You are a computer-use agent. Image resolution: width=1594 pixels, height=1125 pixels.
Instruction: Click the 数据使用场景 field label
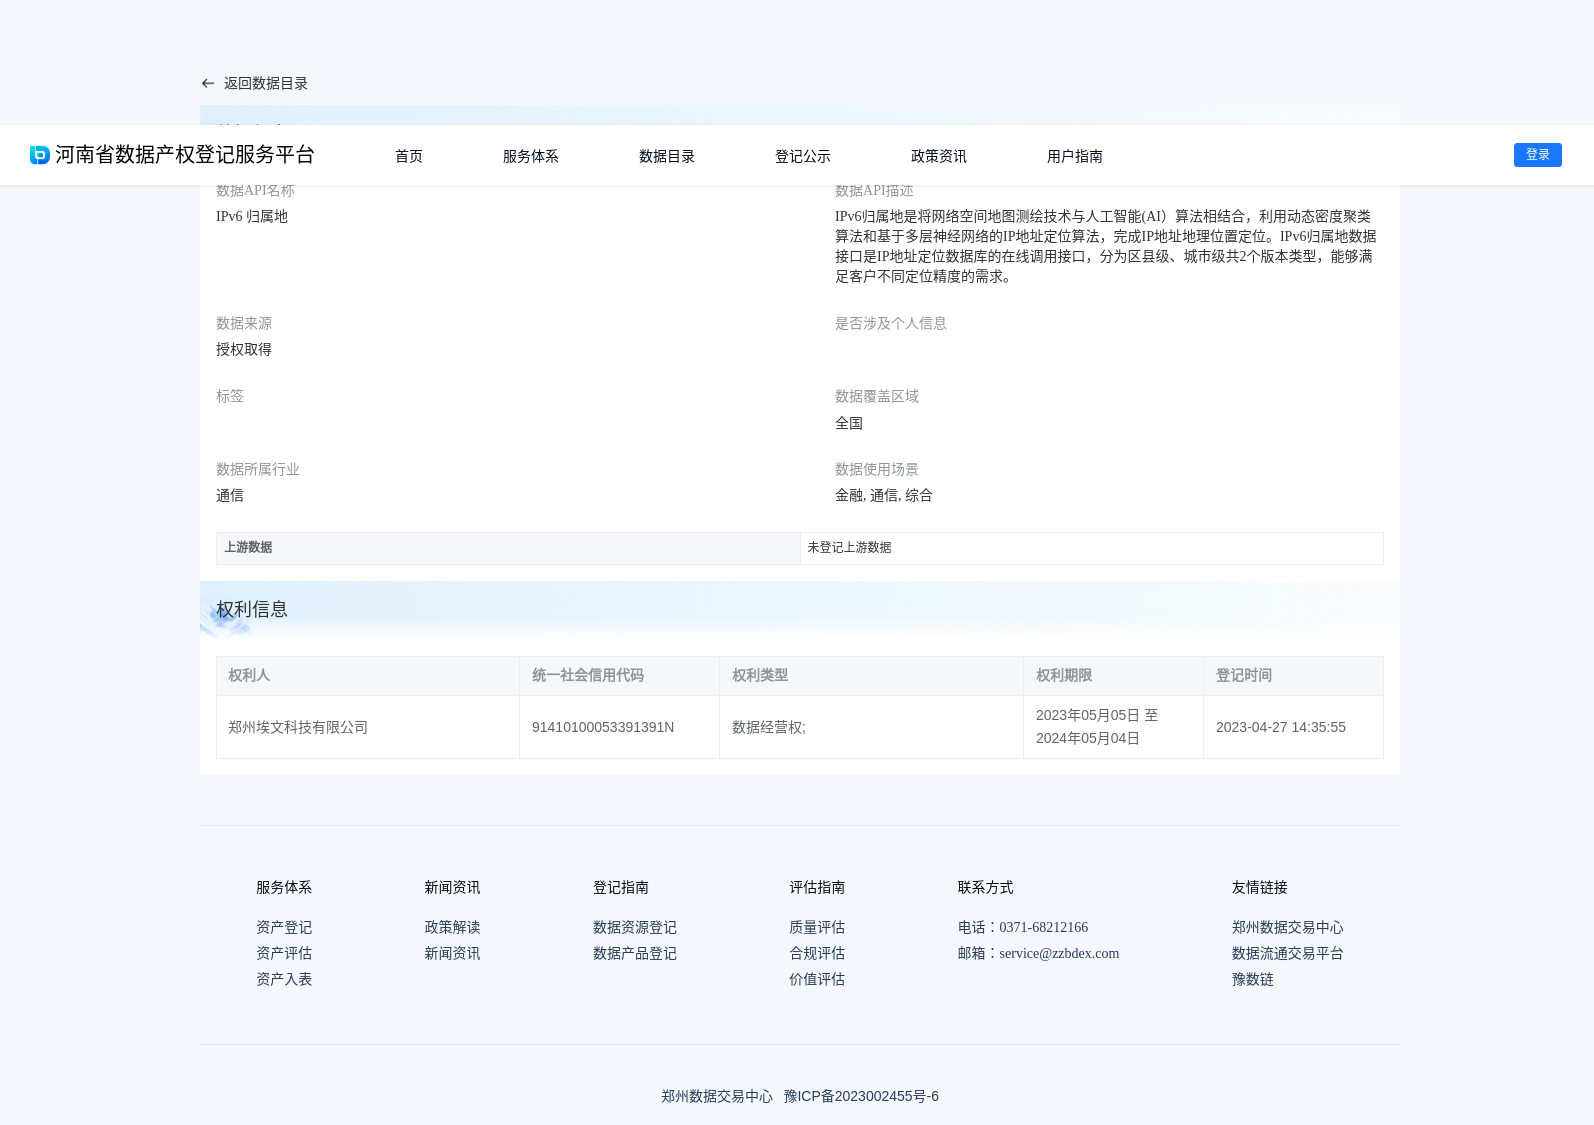[877, 470]
